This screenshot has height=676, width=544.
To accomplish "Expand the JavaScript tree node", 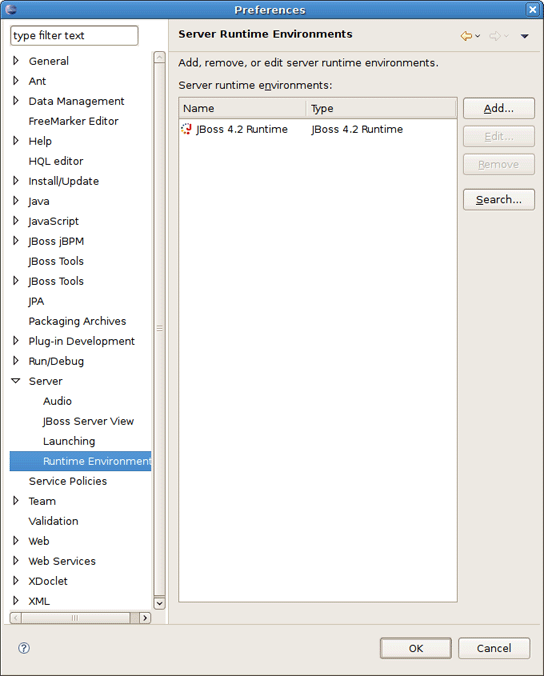I will [16, 221].
